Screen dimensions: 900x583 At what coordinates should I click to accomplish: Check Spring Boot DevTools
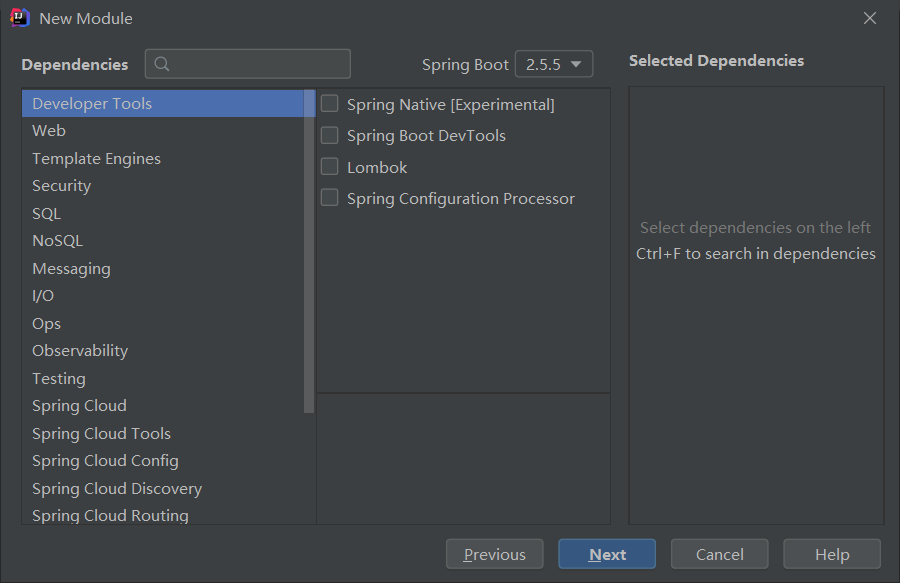(329, 135)
